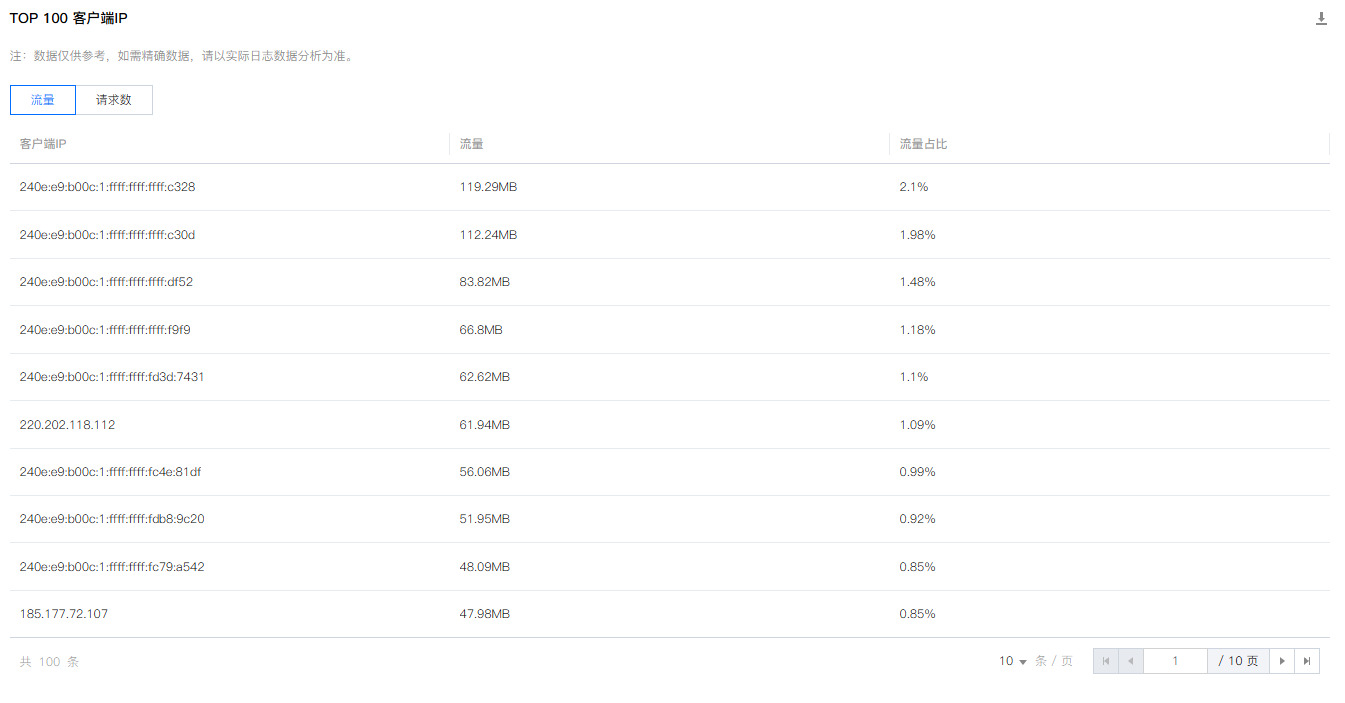Click IP address ending in fd3d:7431
Image resolution: width=1345 pixels, height=703 pixels.
[x=112, y=377]
